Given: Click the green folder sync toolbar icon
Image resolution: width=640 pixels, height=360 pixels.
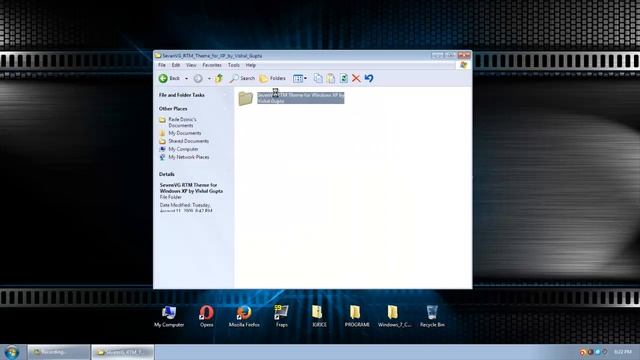Looking at the screenshot, I should point(344,78).
